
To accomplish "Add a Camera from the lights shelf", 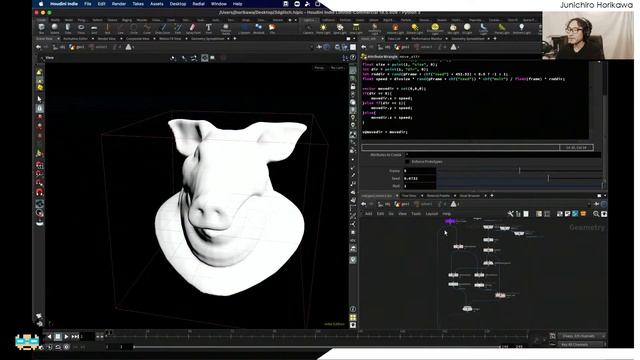I will pos(308,28).
